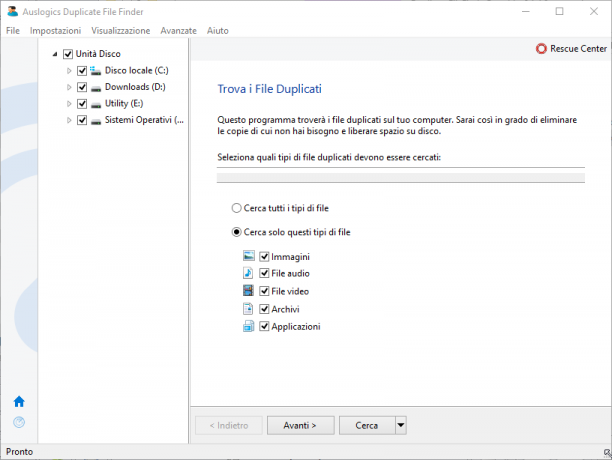Click the Rescue Center lifebuoy icon
Image resolution: width=612 pixels, height=460 pixels.
coord(541,49)
